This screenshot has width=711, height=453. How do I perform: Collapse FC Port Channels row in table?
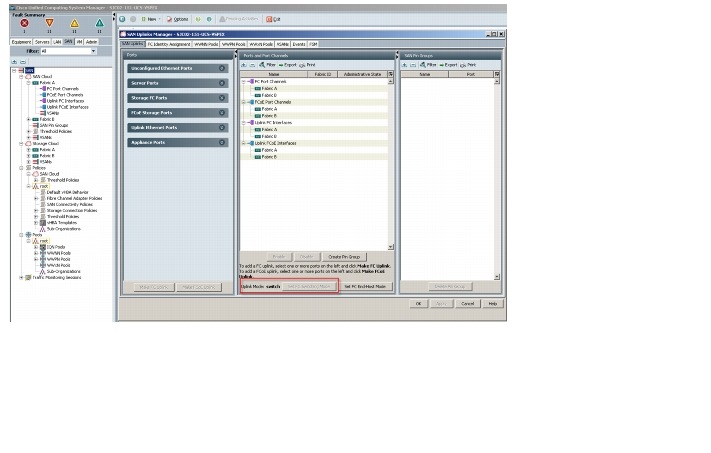coord(243,82)
